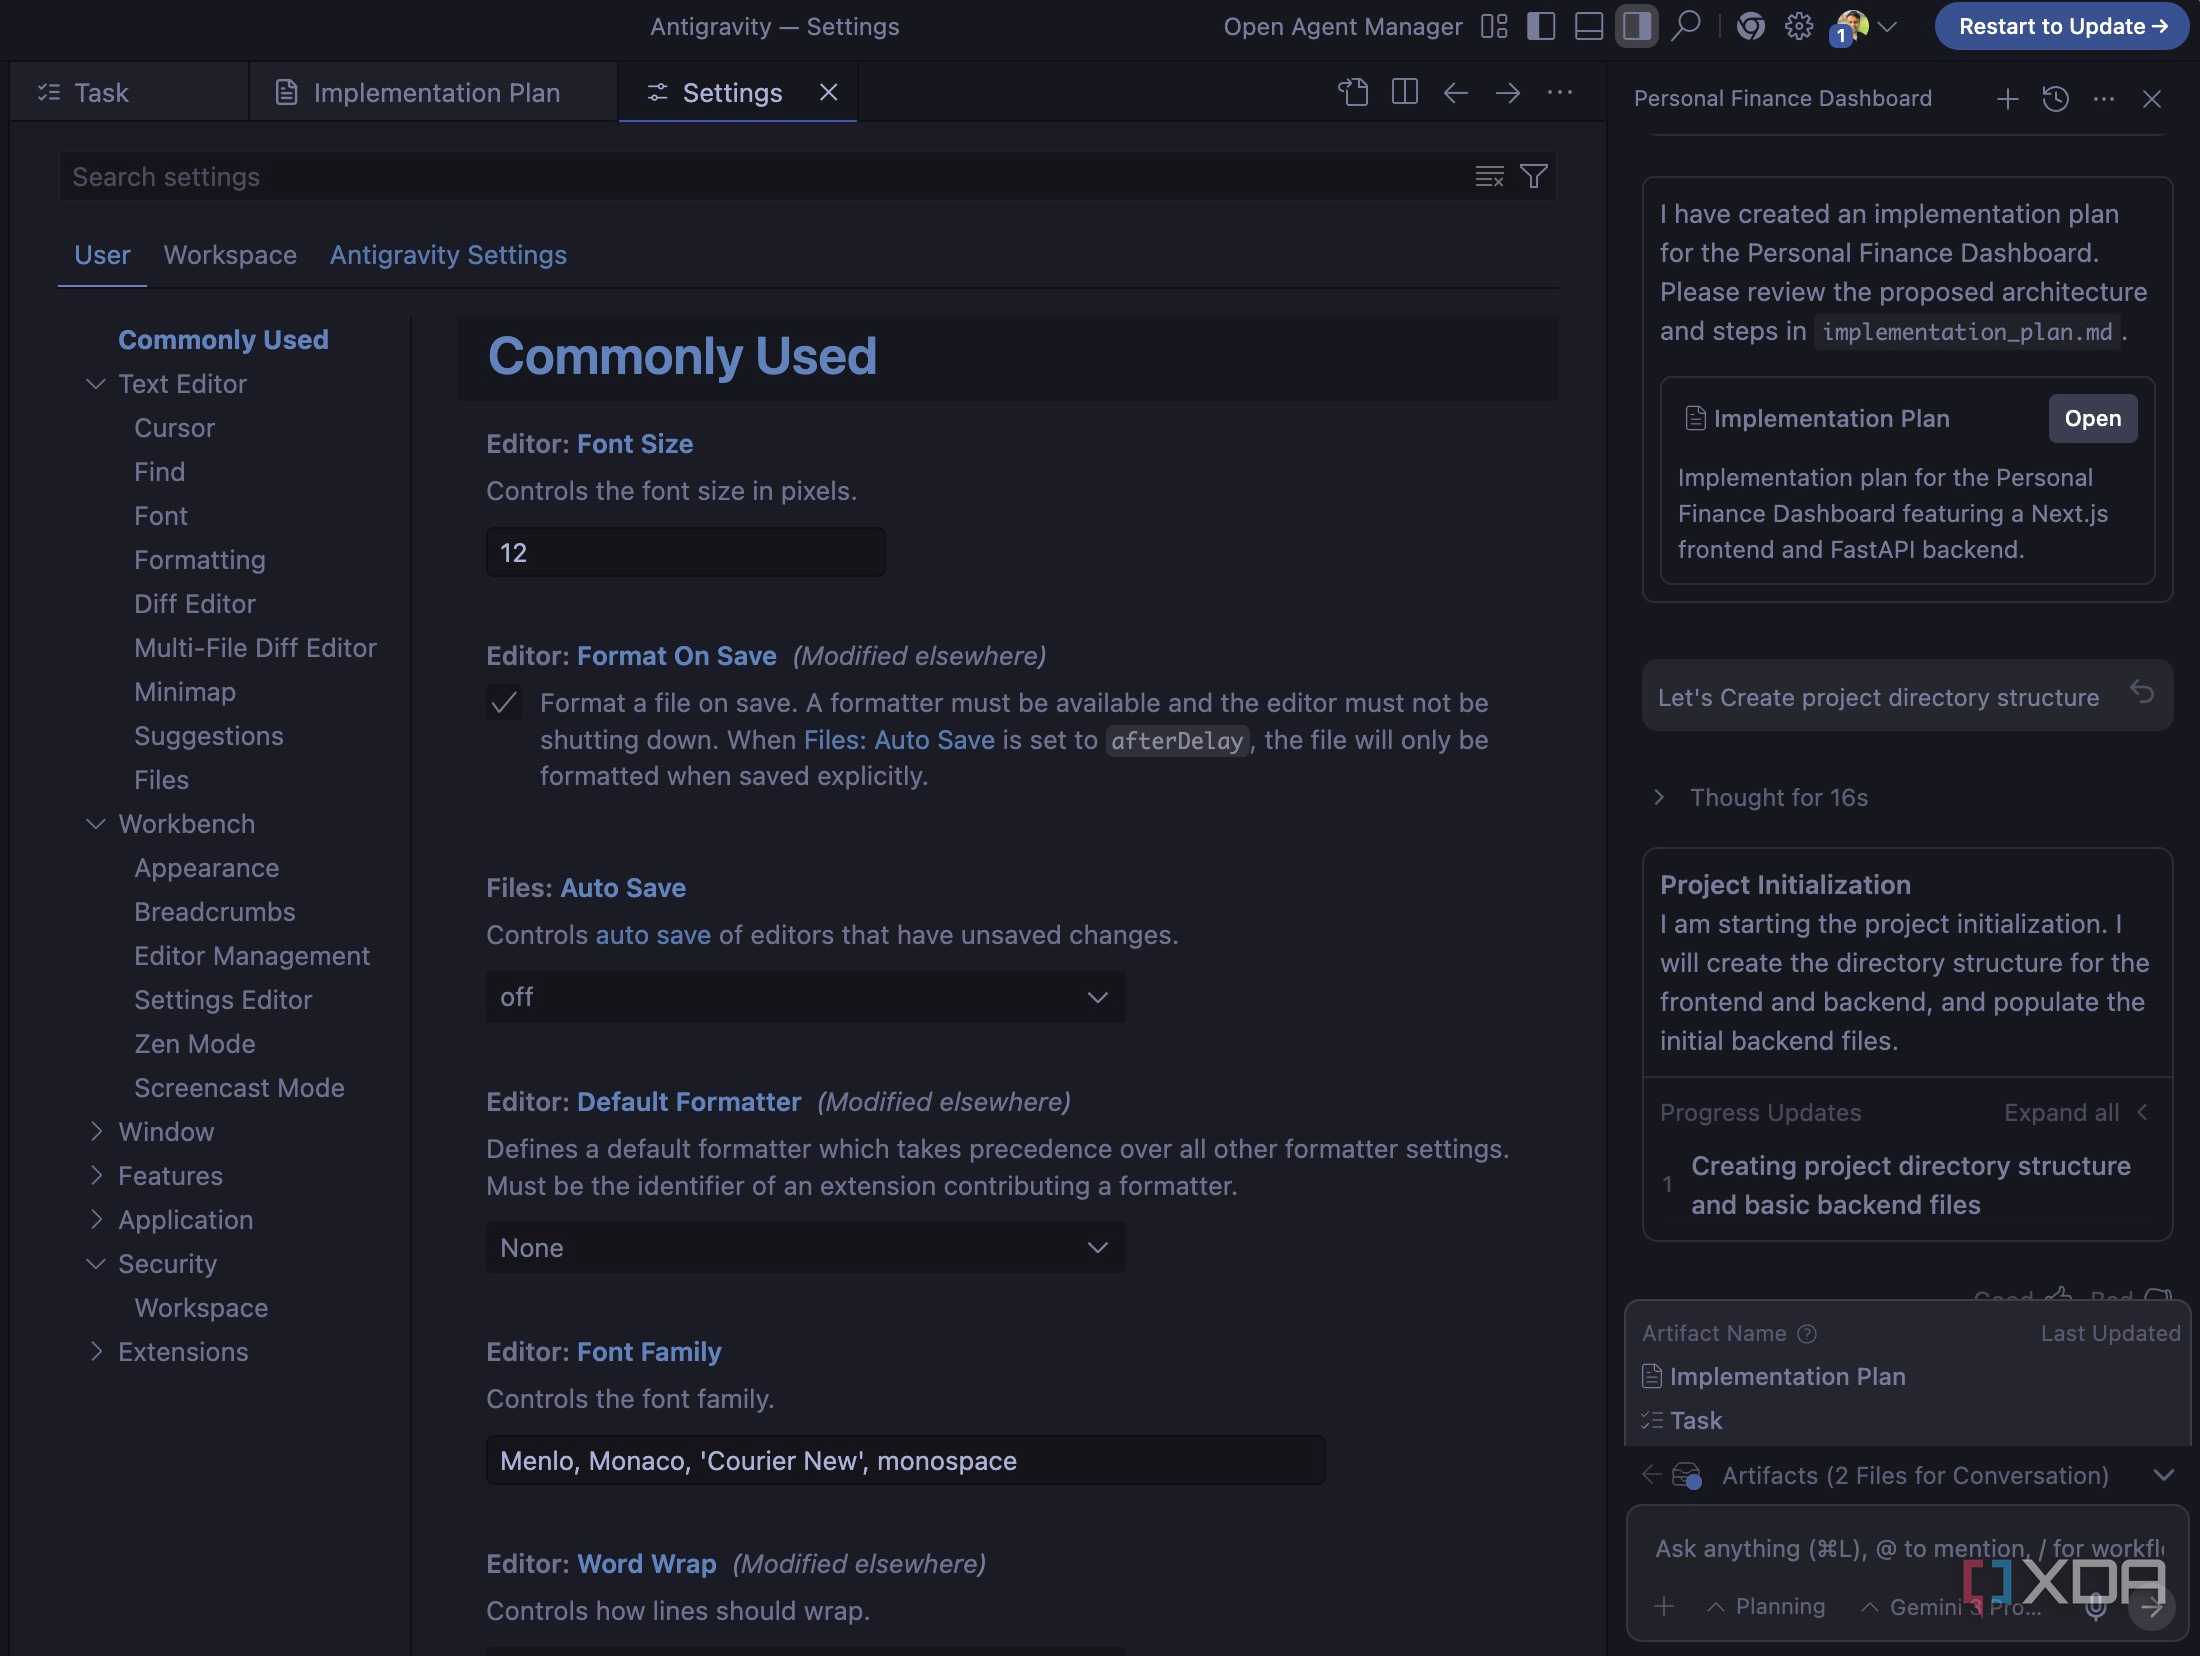The image size is (2200, 1656).
Task: Open the editor layout customization icon
Action: [1494, 26]
